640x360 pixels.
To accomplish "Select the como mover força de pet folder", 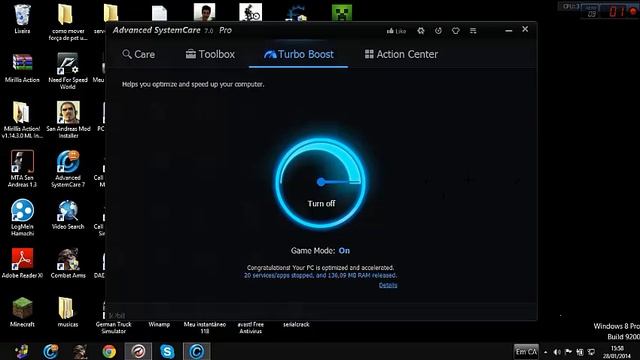I will tap(68, 22).
